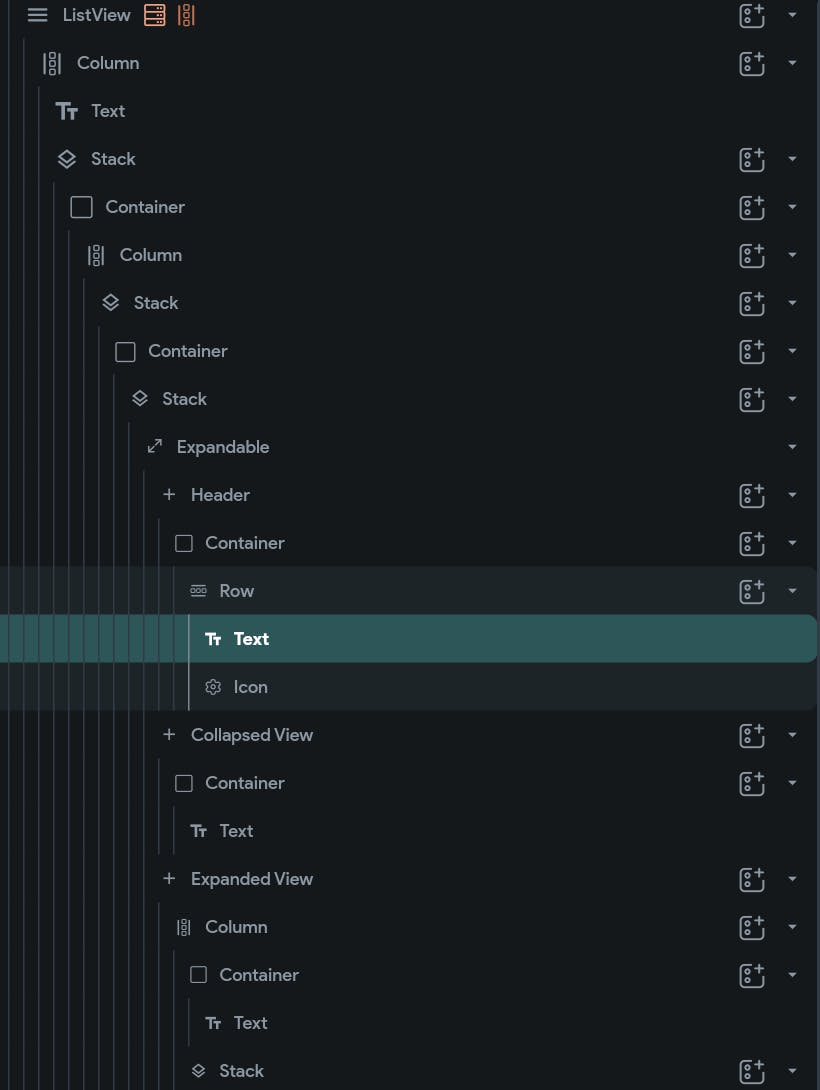Select the Icon widget under Row
This screenshot has width=820, height=1090.
coord(250,687)
